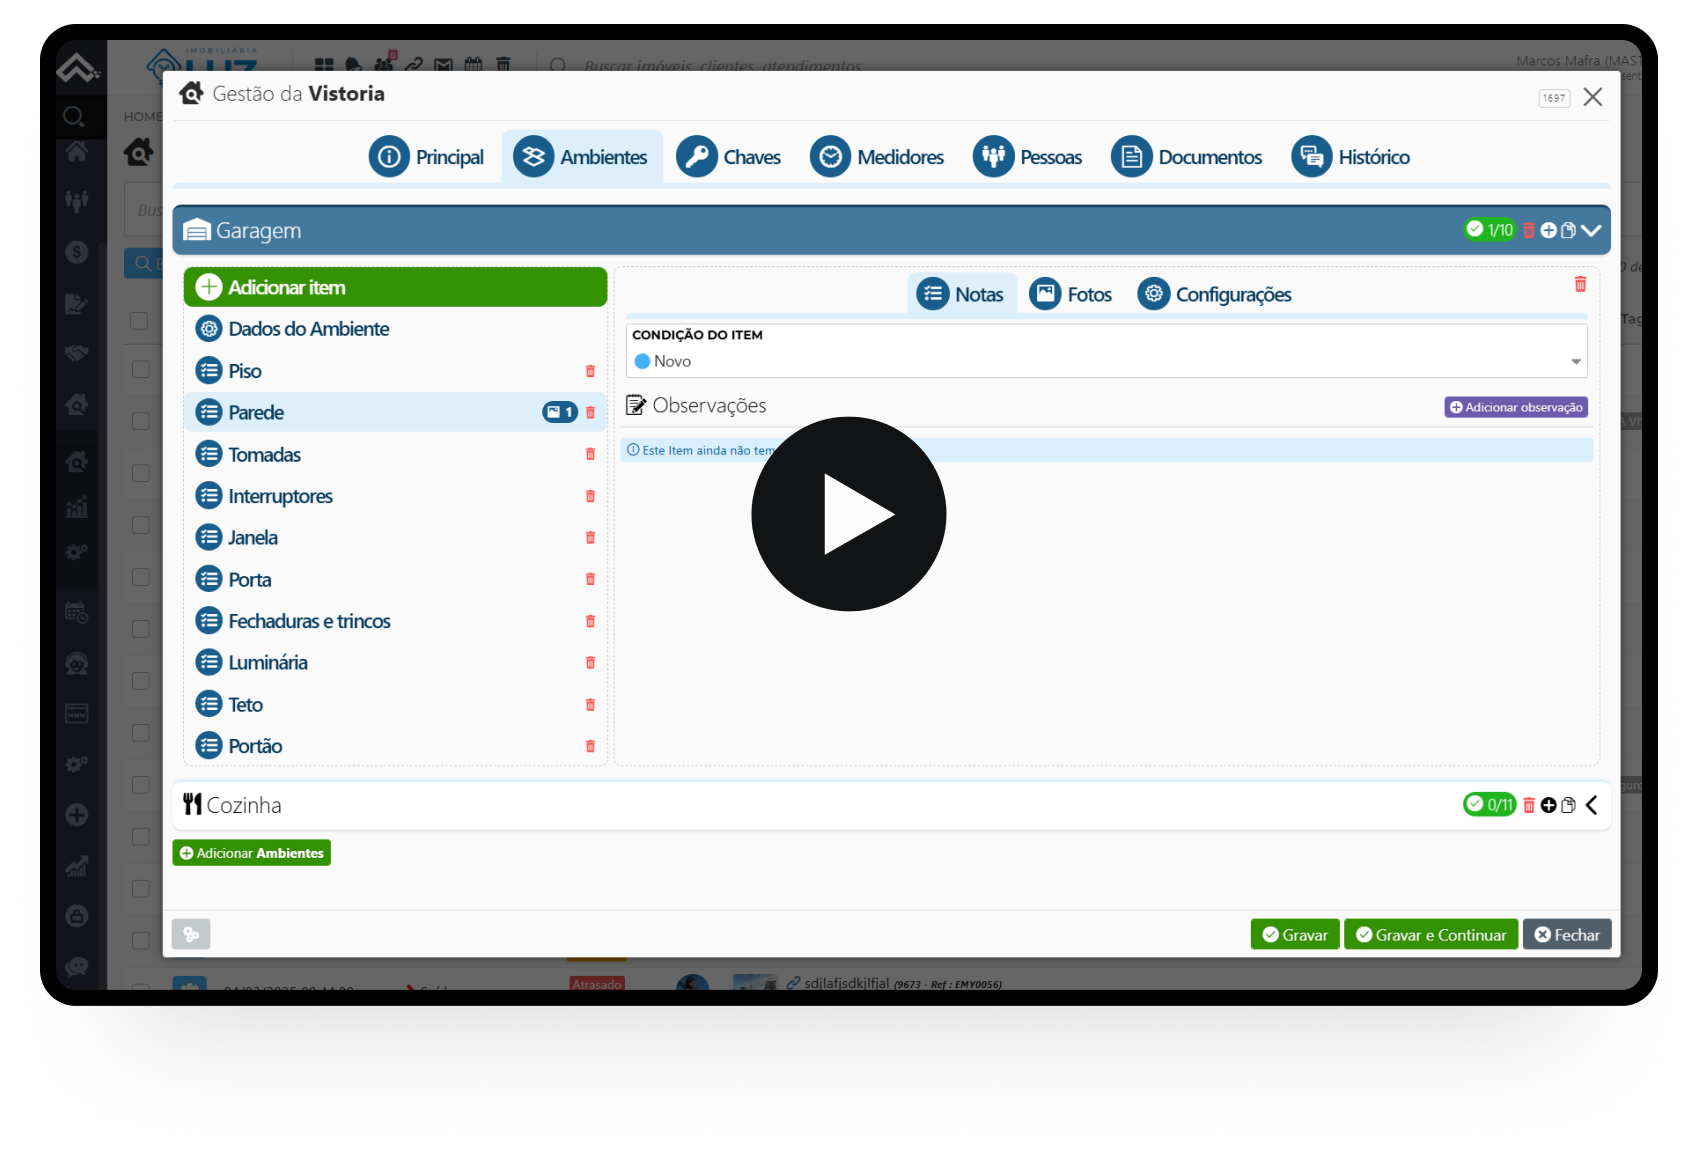The width and height of the screenshot is (1699, 1158).
Task: Click the green Adicionar item button
Action: click(395, 287)
